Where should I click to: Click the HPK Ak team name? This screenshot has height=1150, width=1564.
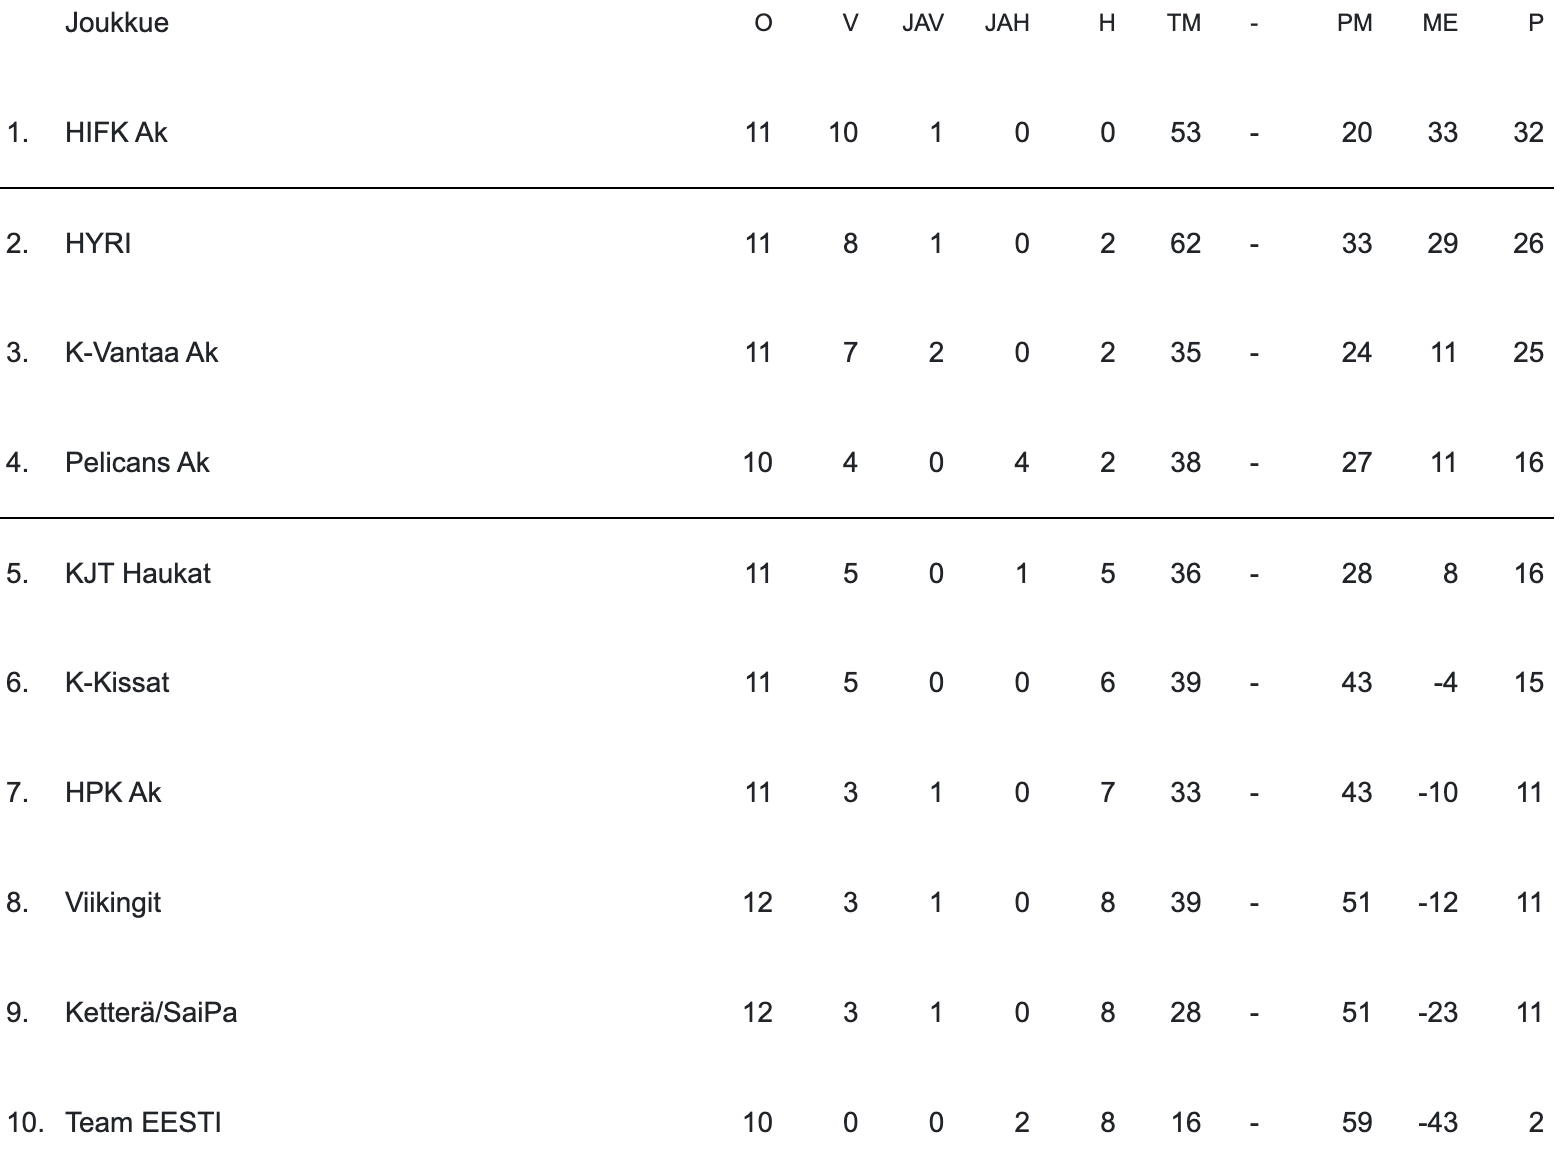[113, 792]
